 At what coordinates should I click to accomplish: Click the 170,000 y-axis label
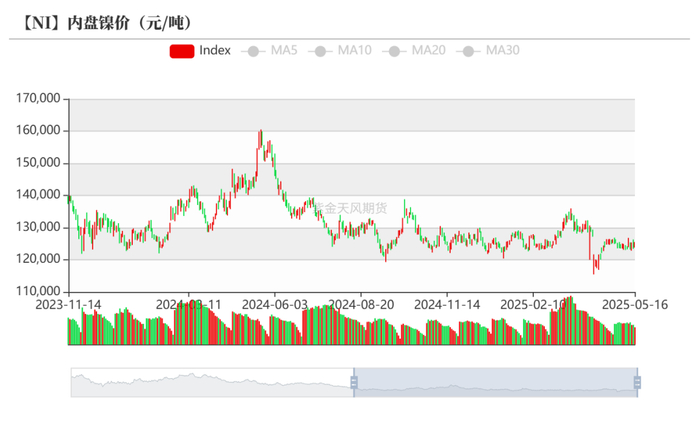pyautogui.click(x=38, y=98)
